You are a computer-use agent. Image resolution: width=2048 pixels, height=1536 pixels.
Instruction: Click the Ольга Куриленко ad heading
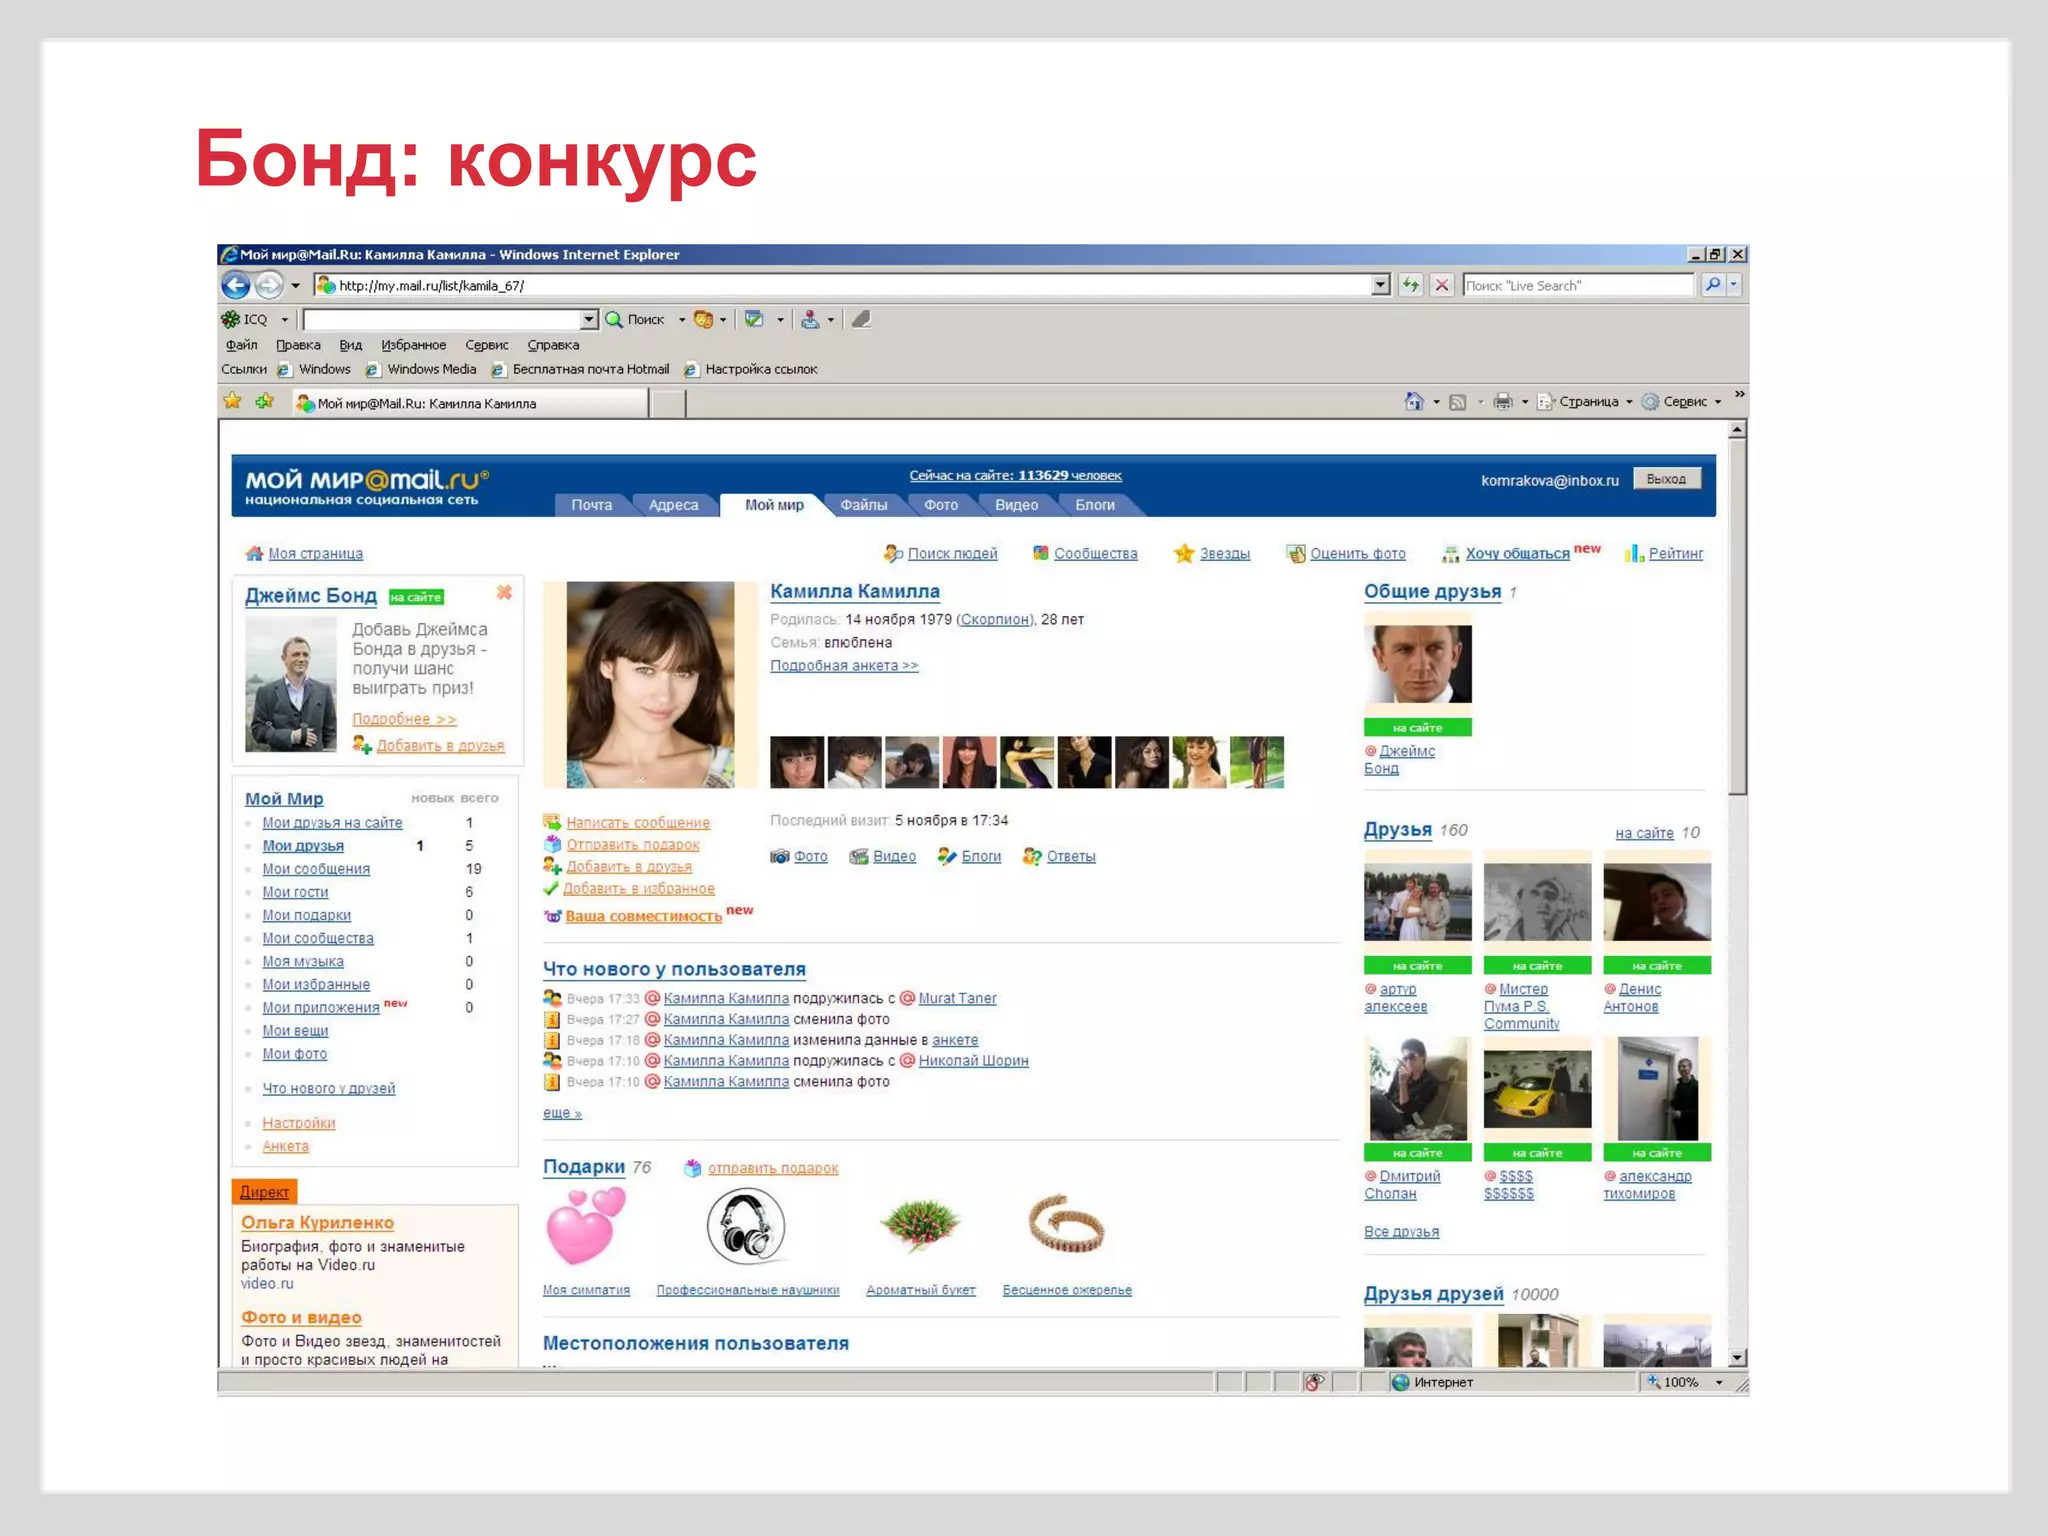point(317,1222)
